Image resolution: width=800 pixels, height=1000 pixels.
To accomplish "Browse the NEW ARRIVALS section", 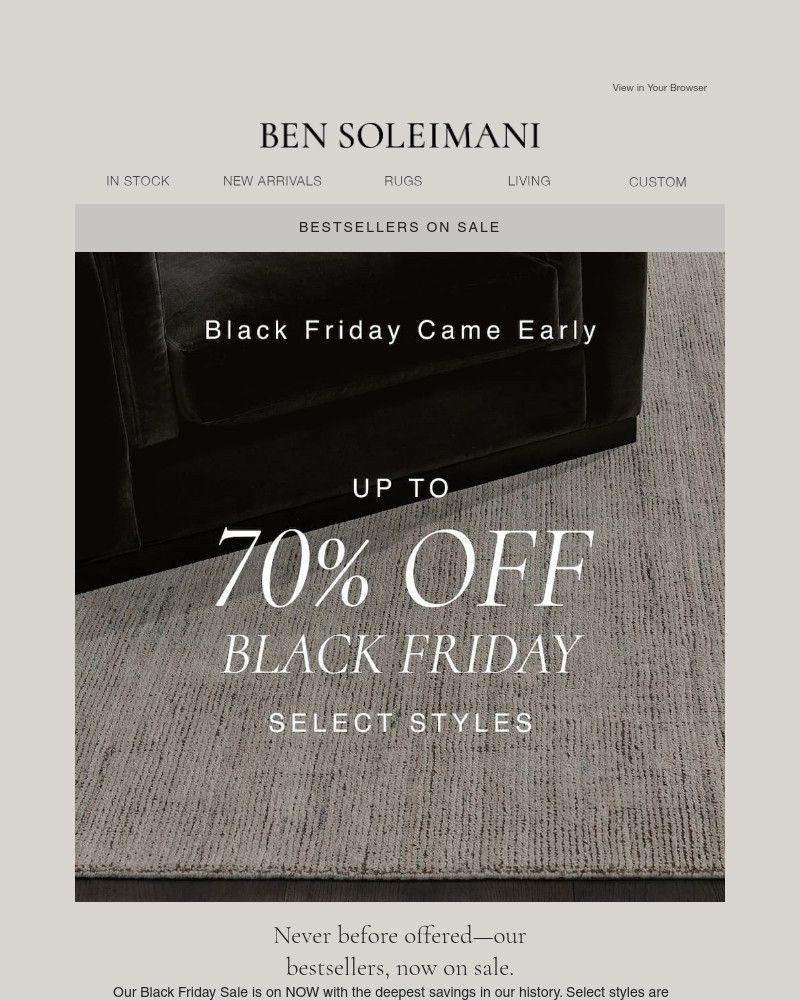I will pyautogui.click(x=272, y=182).
